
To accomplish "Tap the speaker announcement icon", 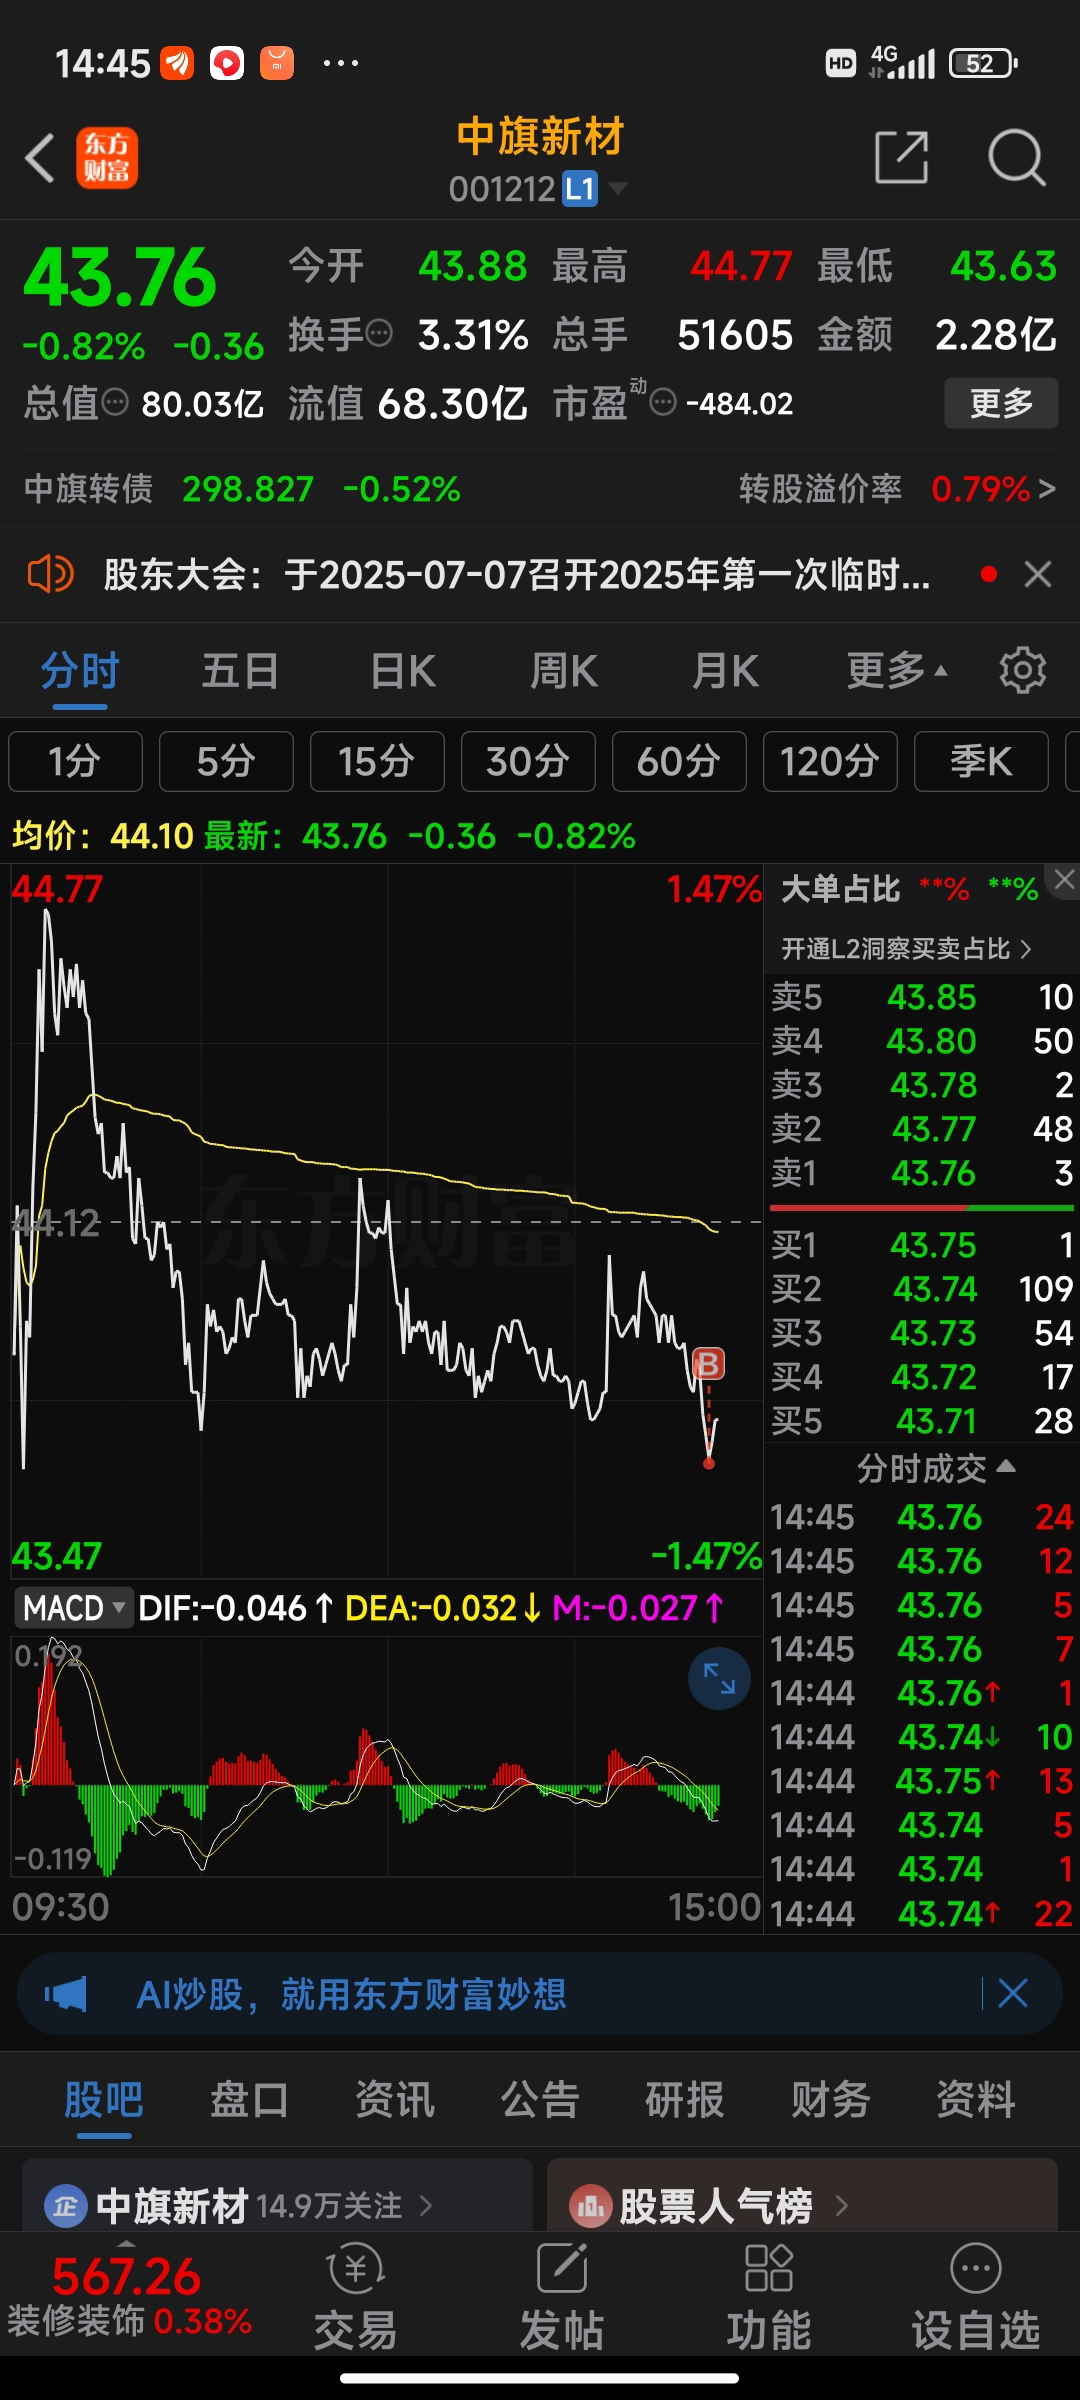I will (49, 574).
